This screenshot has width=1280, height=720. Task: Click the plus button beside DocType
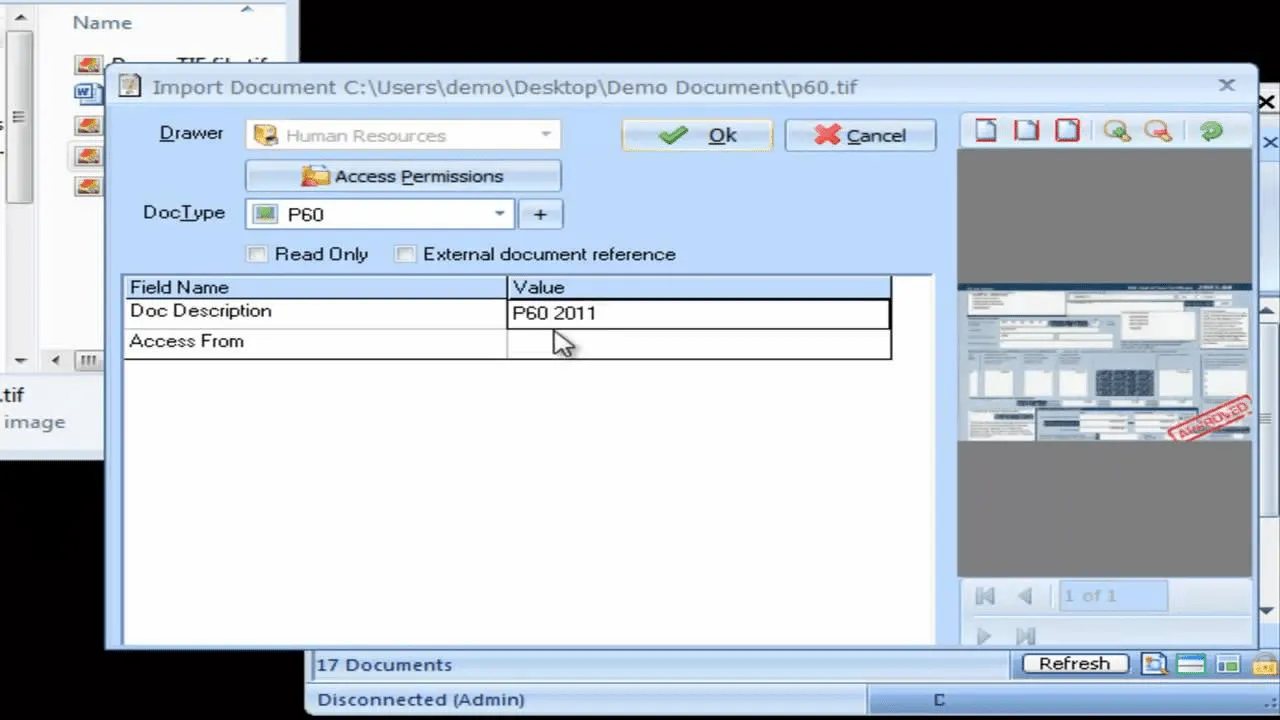541,214
